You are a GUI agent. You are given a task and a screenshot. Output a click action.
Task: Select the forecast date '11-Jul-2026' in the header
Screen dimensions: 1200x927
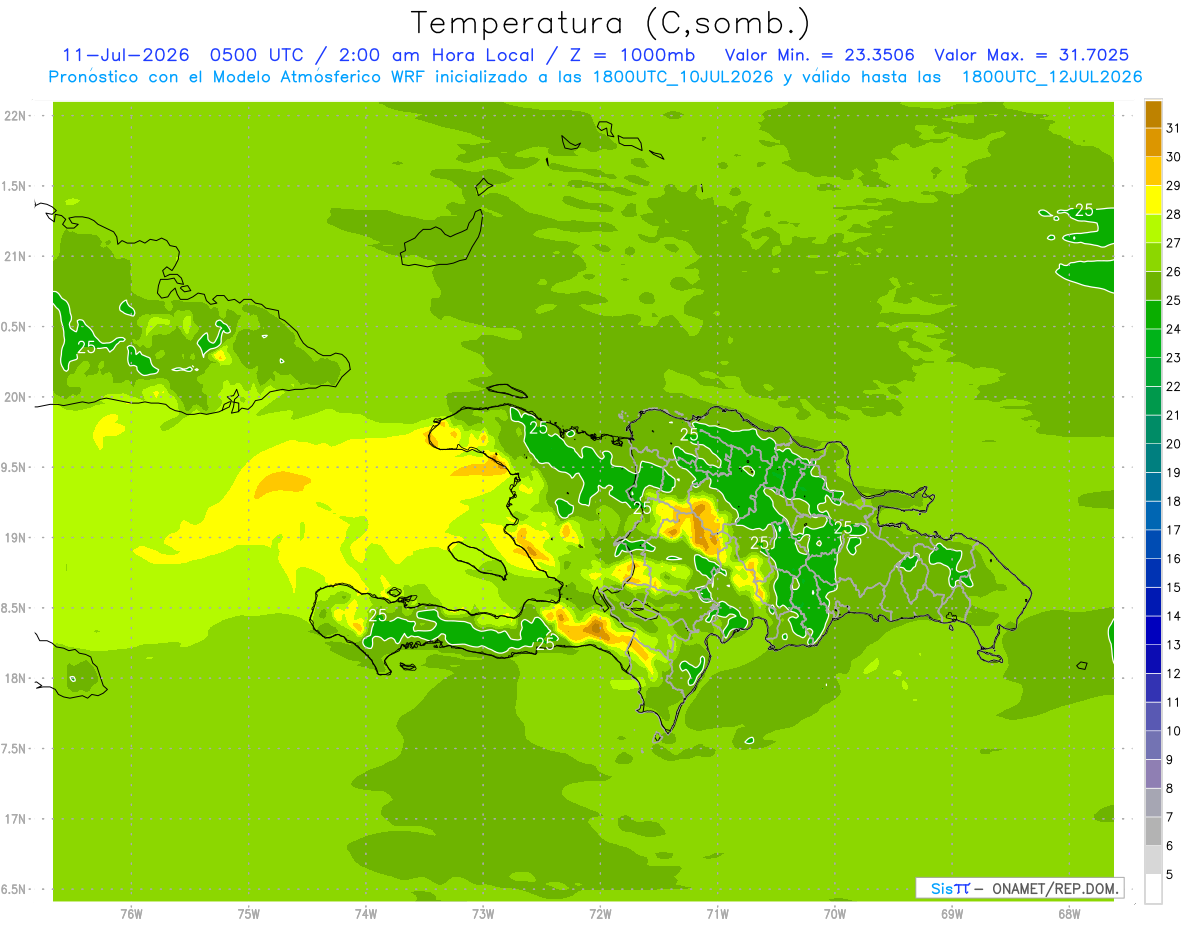pyautogui.click(x=126, y=55)
